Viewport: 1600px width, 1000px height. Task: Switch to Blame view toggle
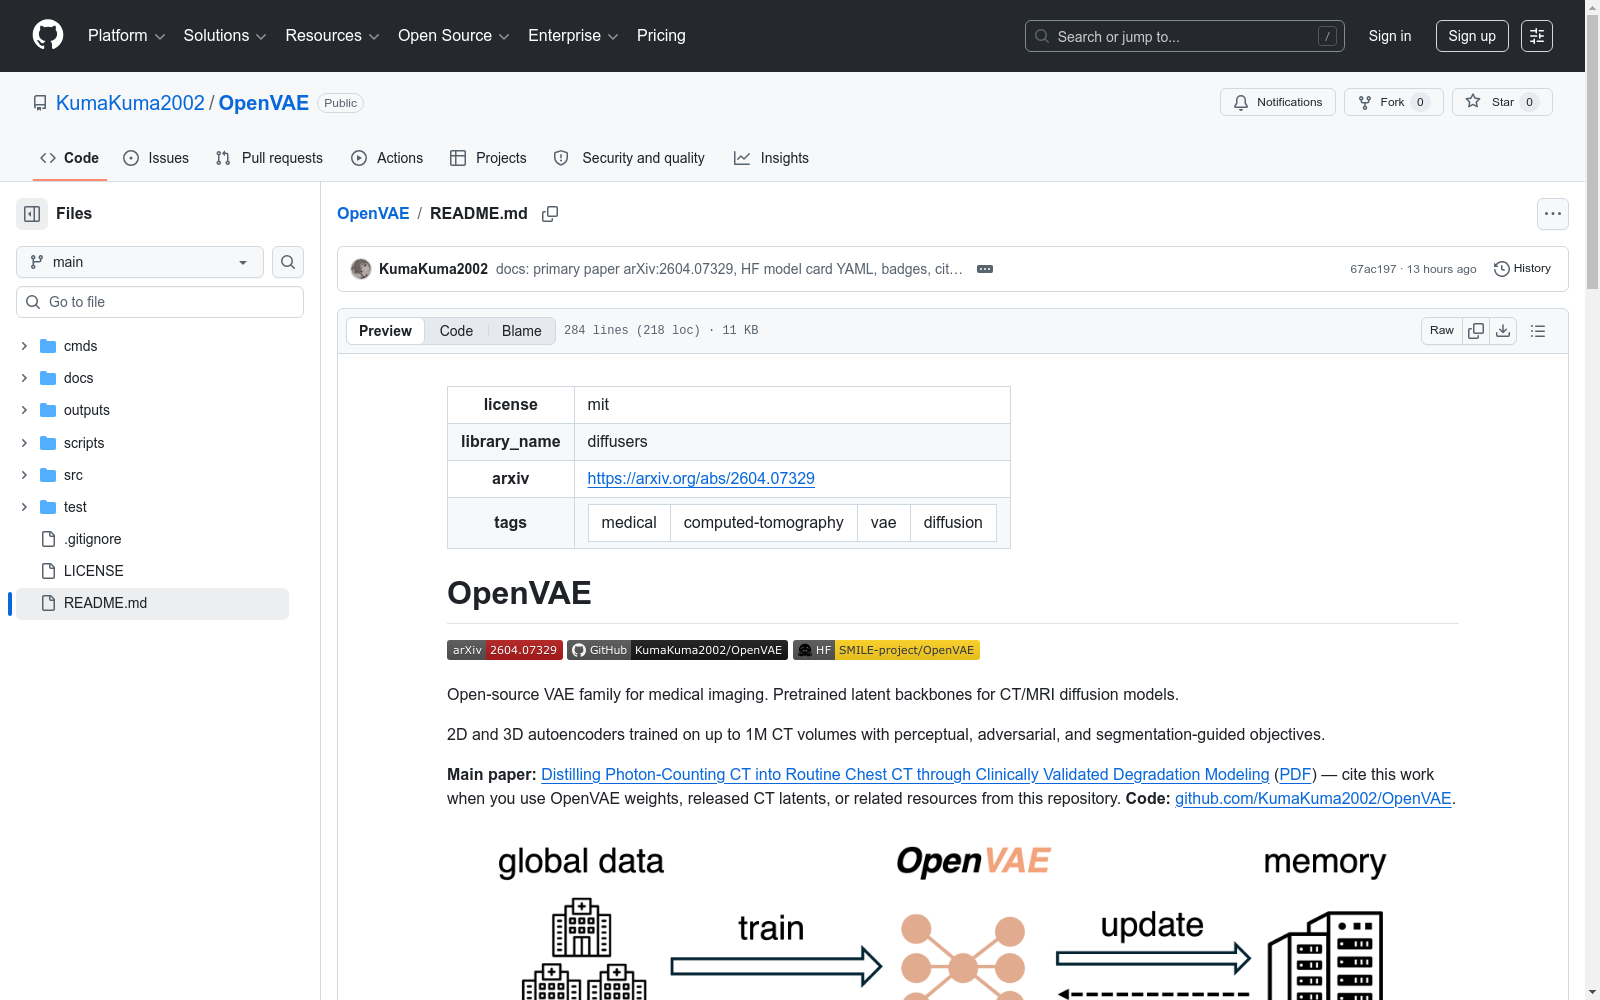pyautogui.click(x=521, y=331)
